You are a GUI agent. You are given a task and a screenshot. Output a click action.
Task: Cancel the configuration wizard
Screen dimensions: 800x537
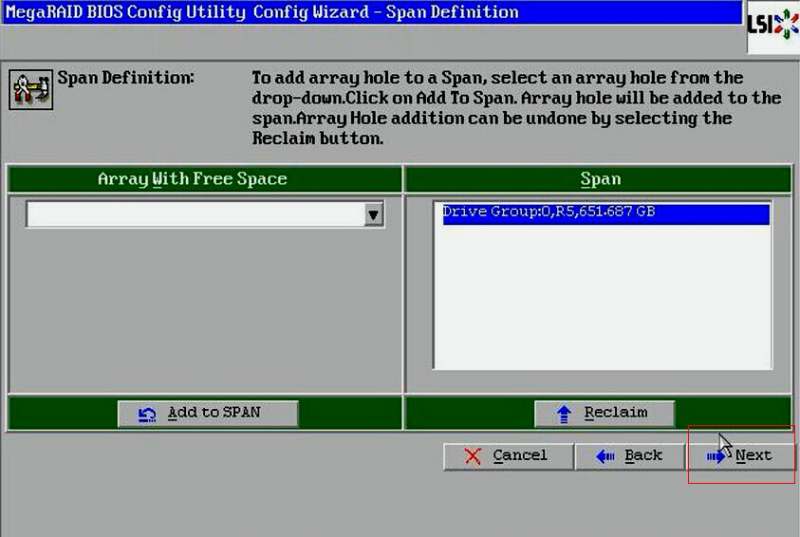[x=508, y=456]
